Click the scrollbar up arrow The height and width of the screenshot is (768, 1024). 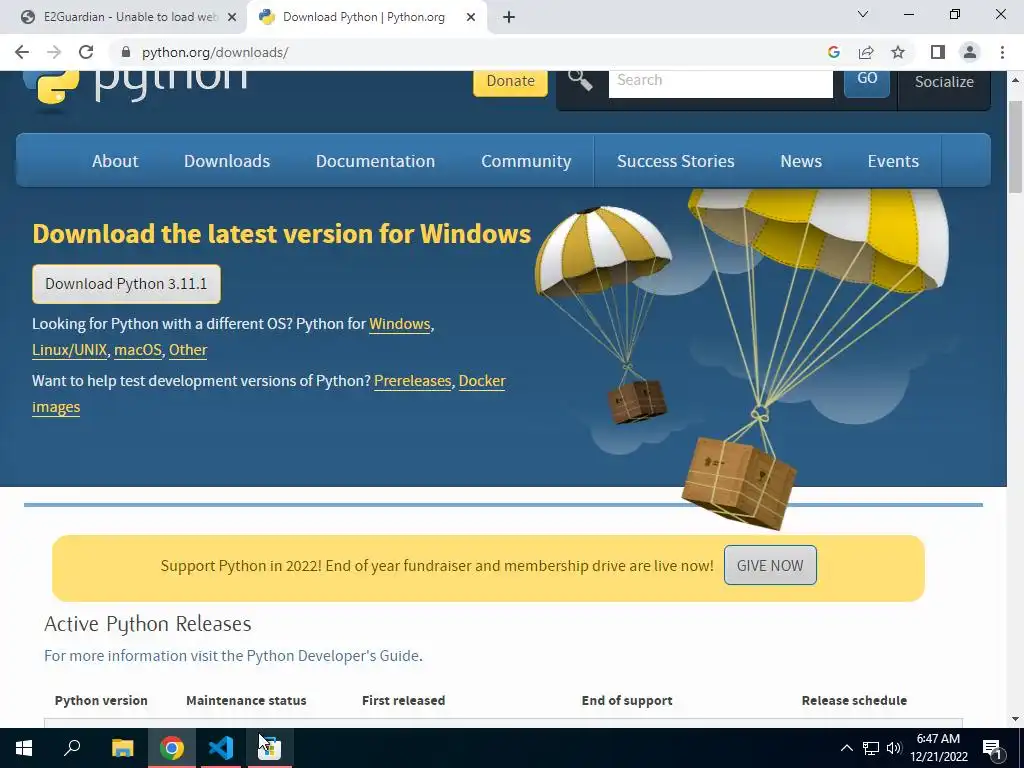(1016, 80)
